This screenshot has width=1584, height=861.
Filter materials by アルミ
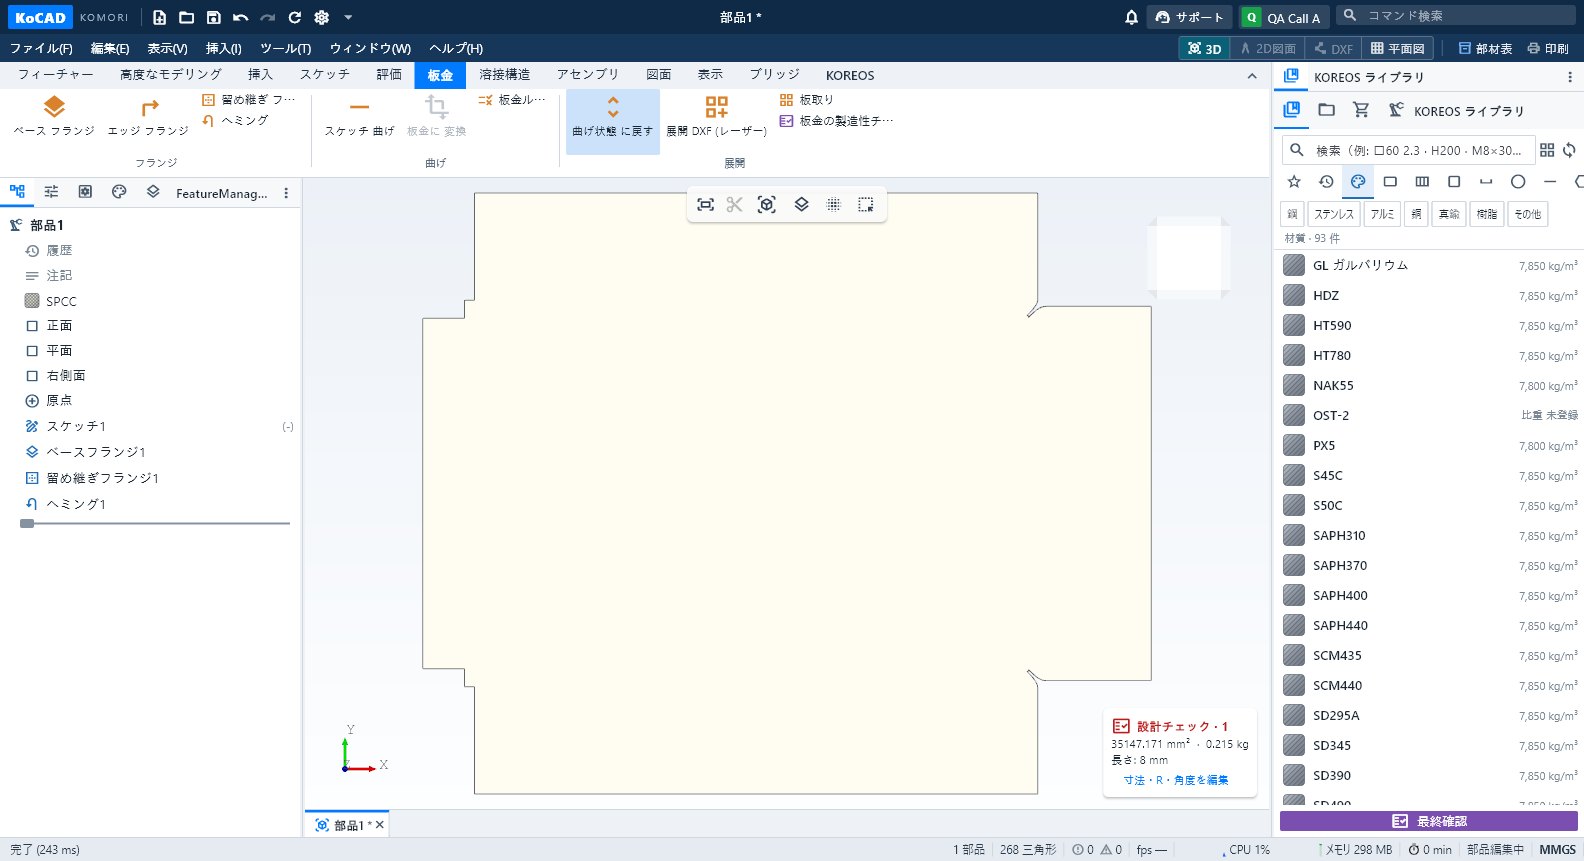[x=1382, y=214]
